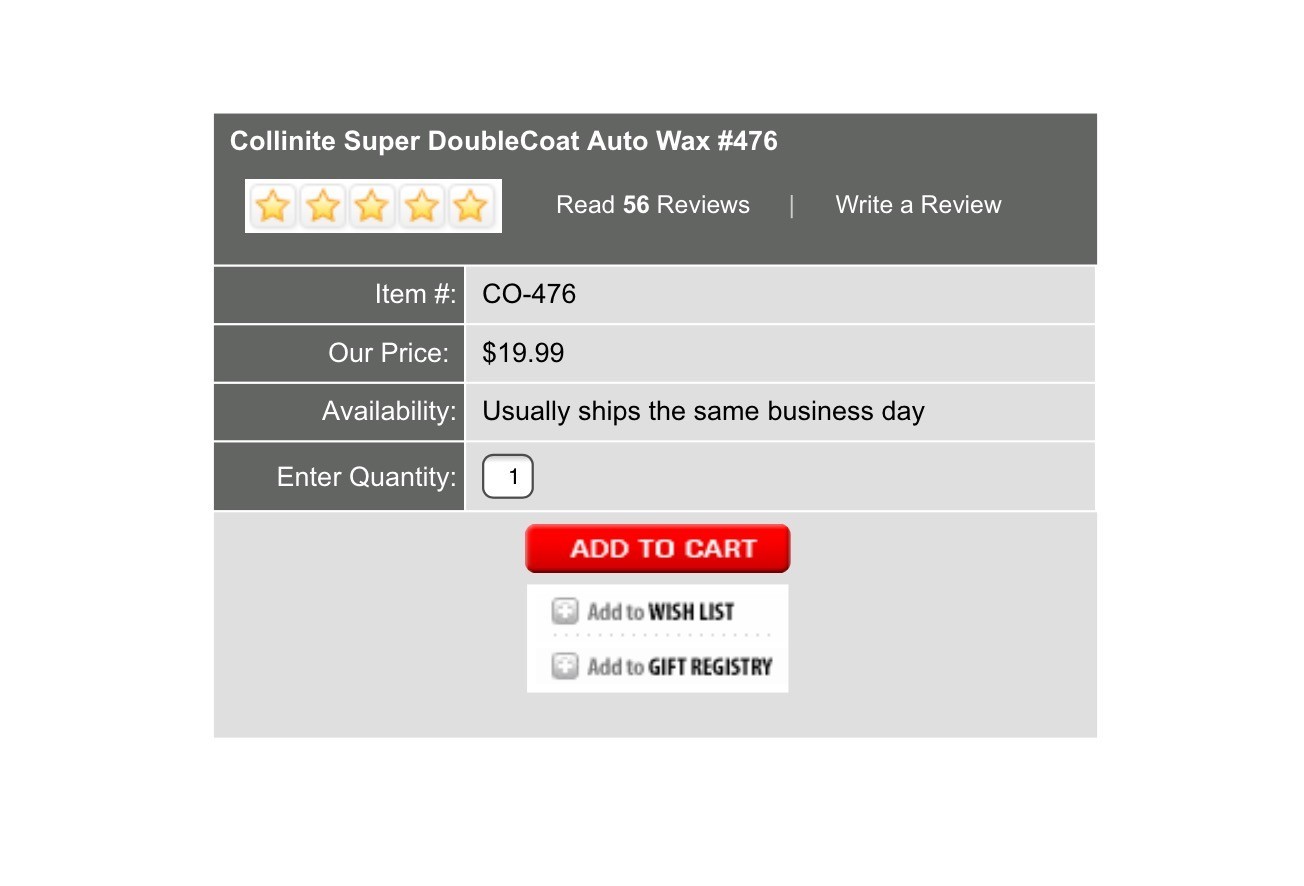
Task: Open the Read 56 Reviews link
Action: coord(653,205)
